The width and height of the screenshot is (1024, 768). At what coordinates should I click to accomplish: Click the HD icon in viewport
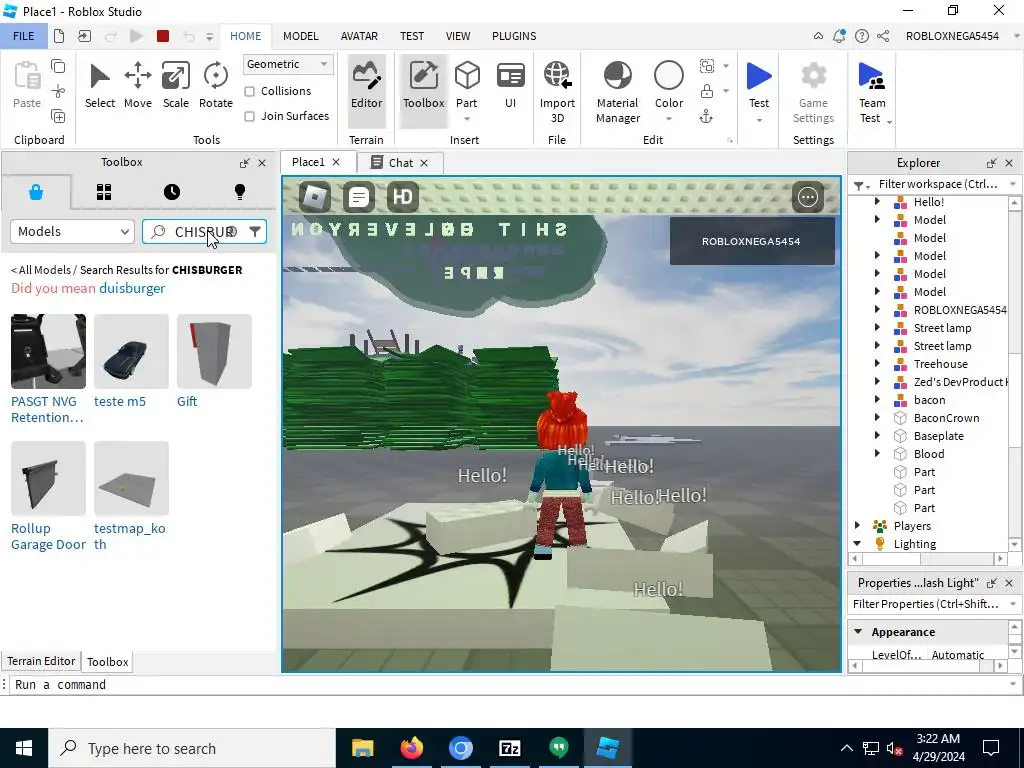[402, 197]
